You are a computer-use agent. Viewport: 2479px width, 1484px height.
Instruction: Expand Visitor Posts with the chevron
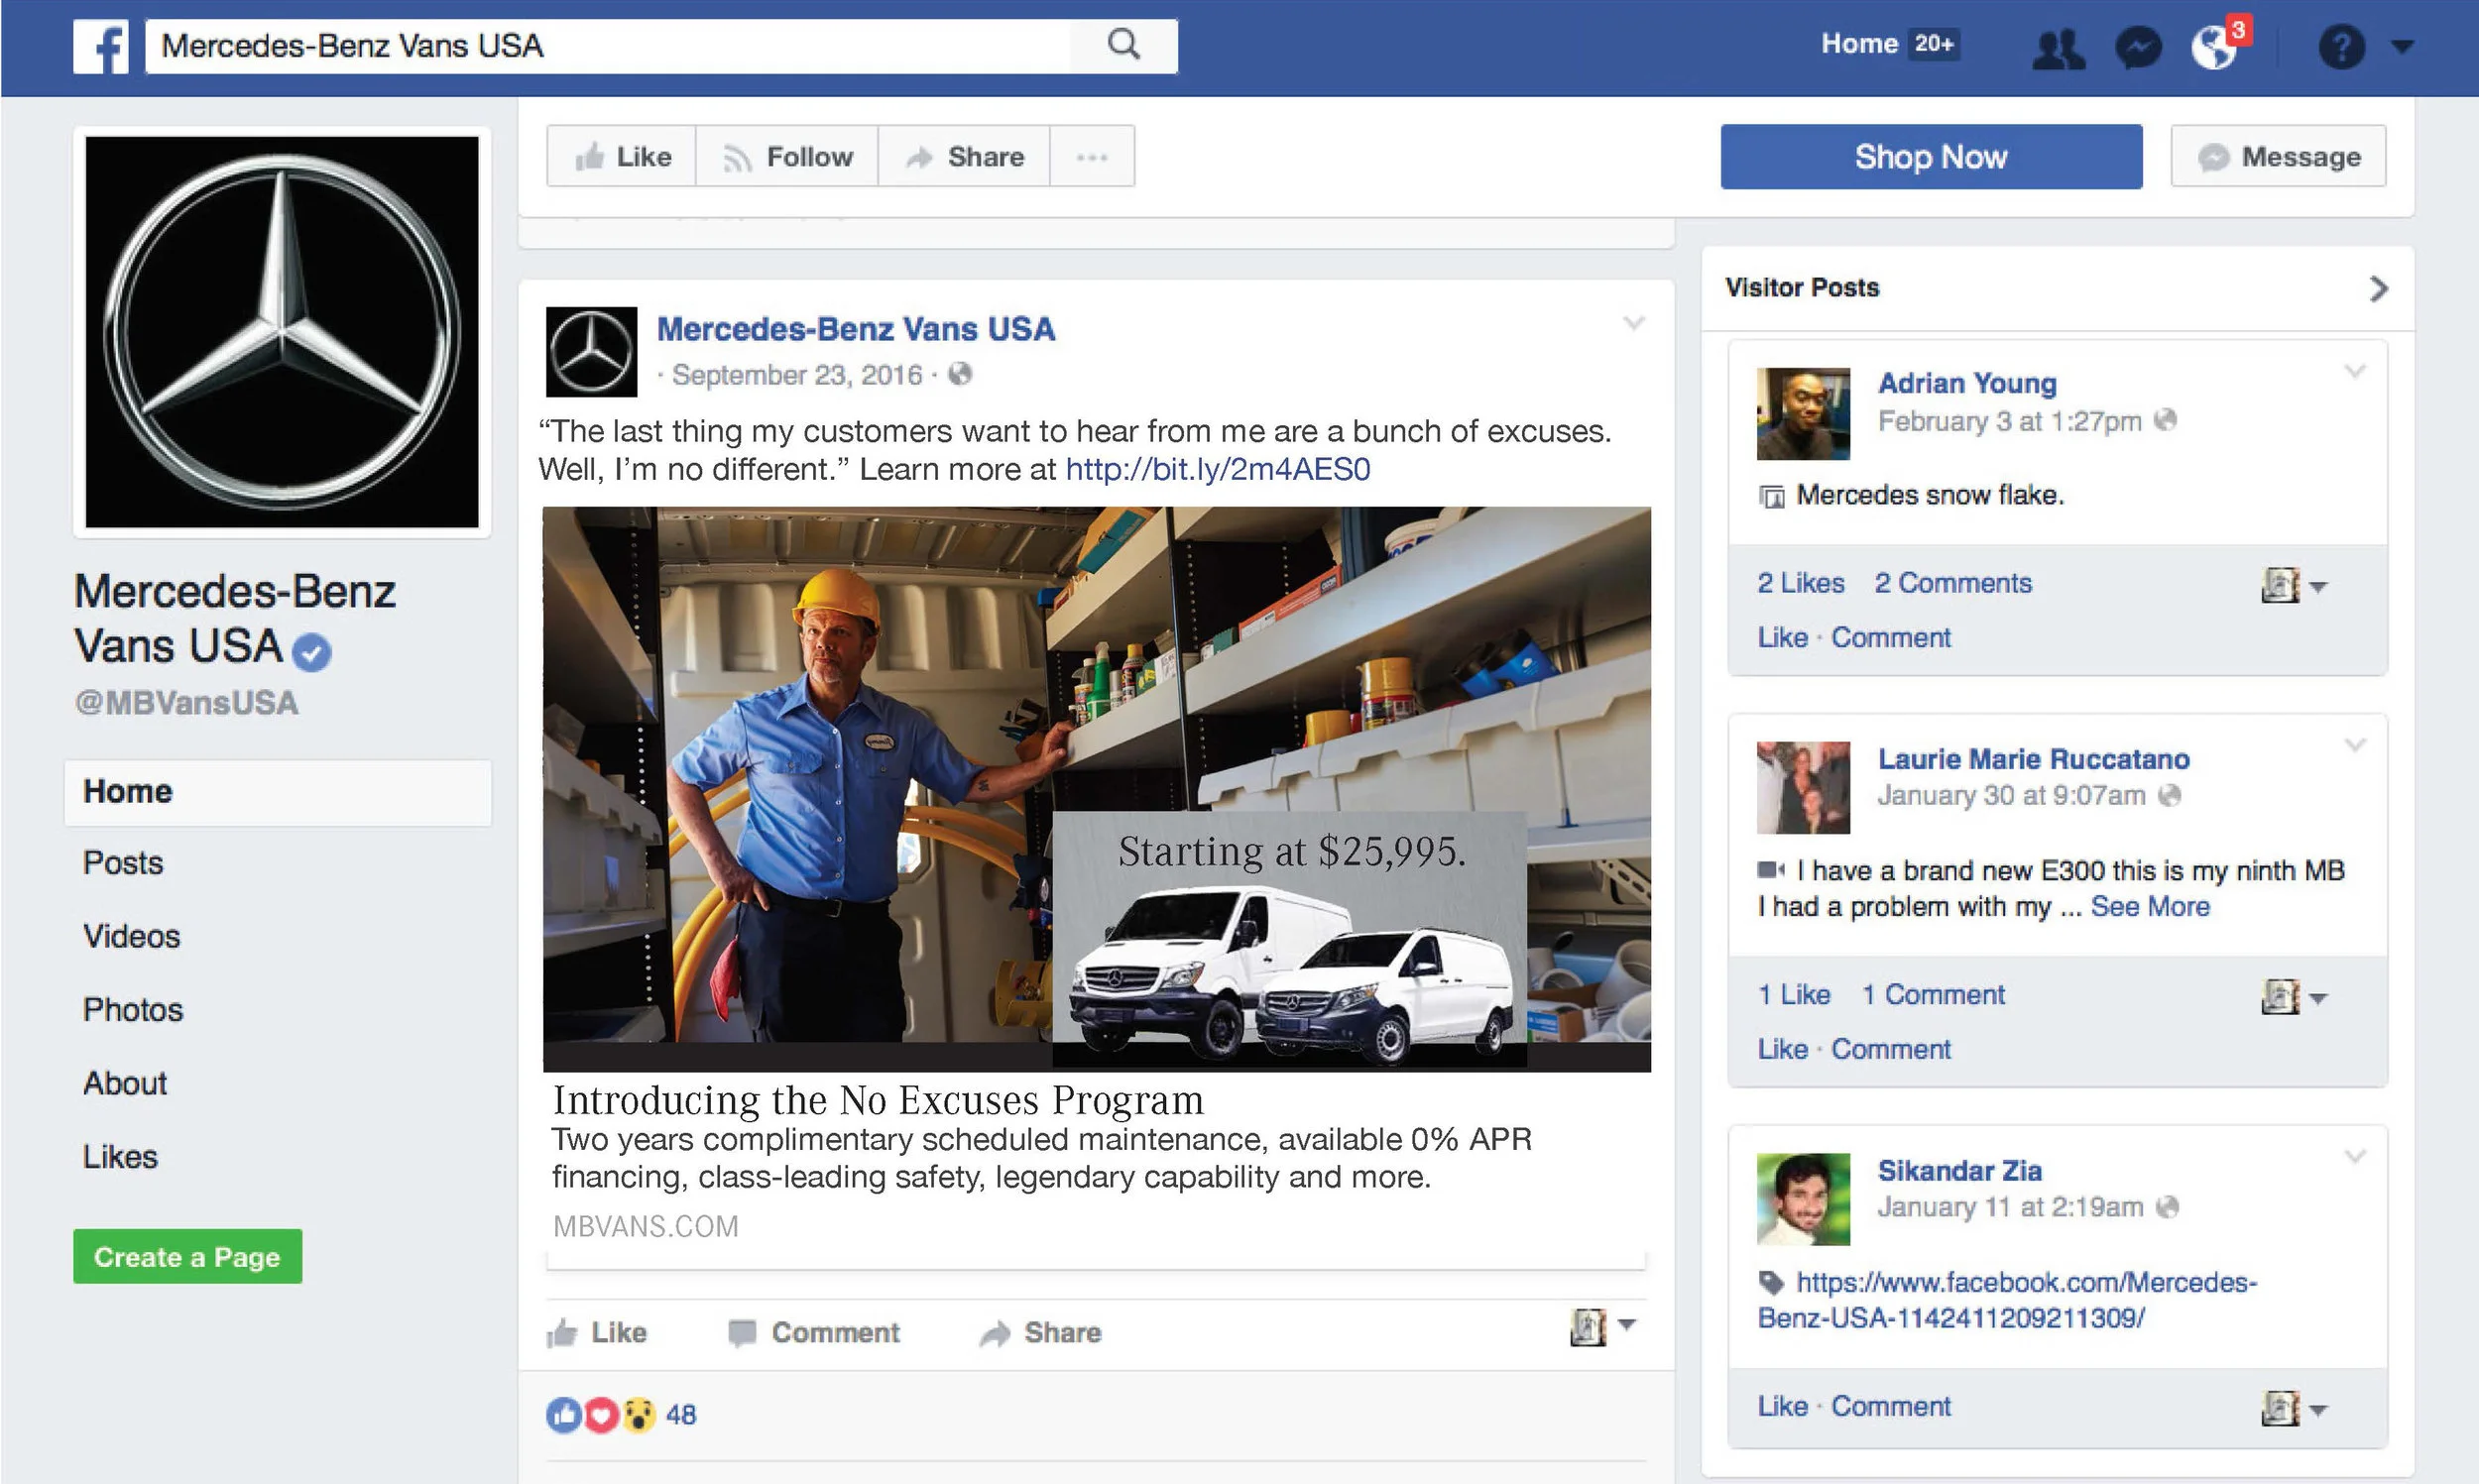click(x=2378, y=289)
